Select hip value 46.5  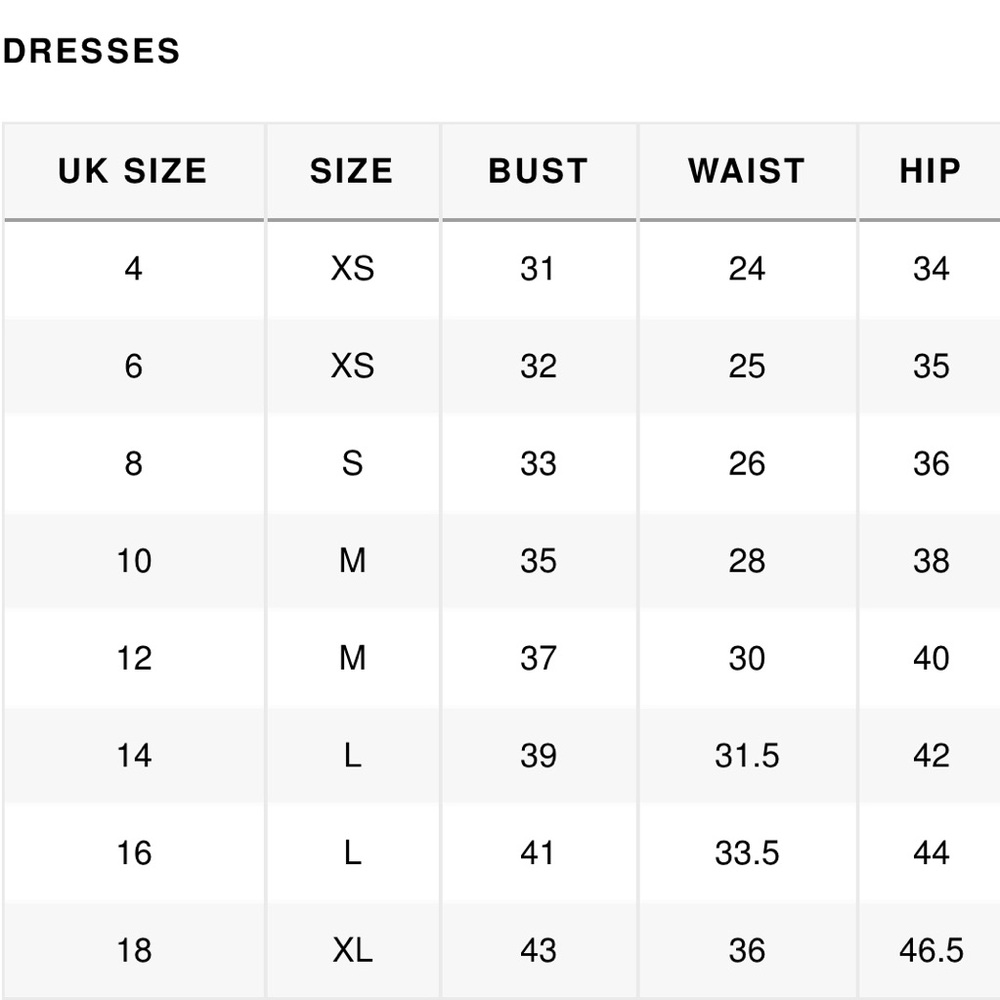tap(930, 950)
